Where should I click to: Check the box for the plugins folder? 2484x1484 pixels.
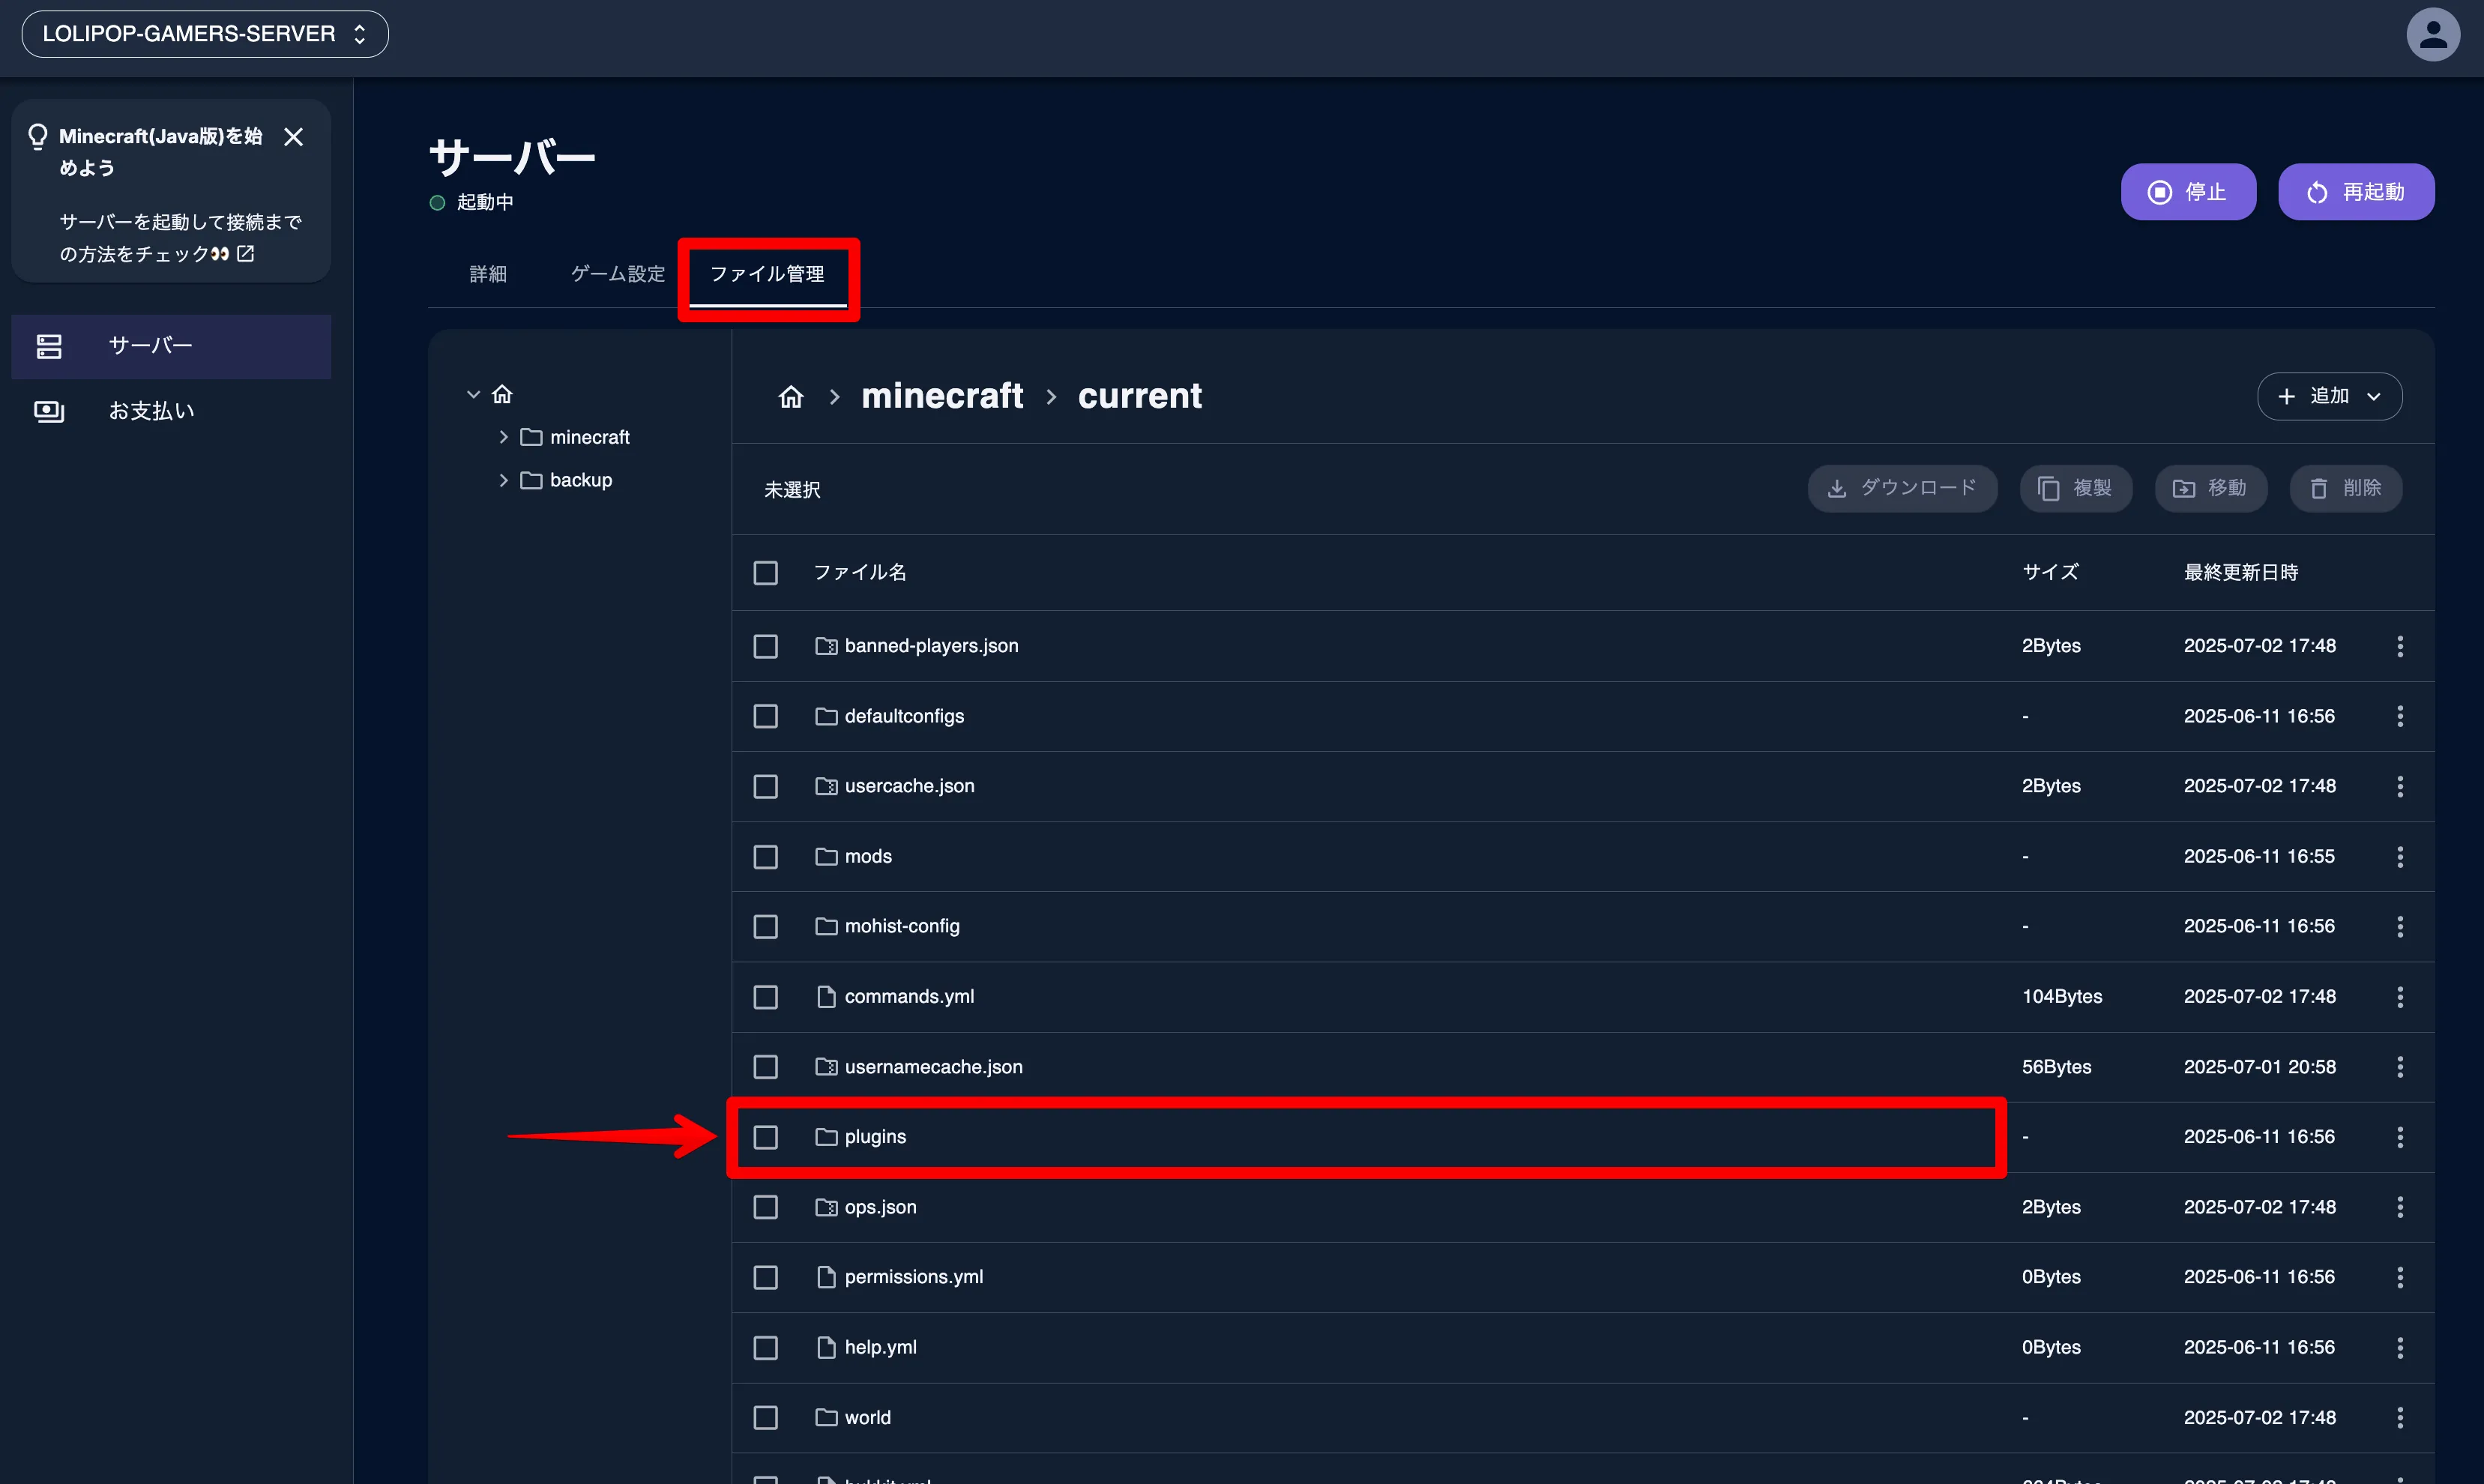pos(766,1137)
